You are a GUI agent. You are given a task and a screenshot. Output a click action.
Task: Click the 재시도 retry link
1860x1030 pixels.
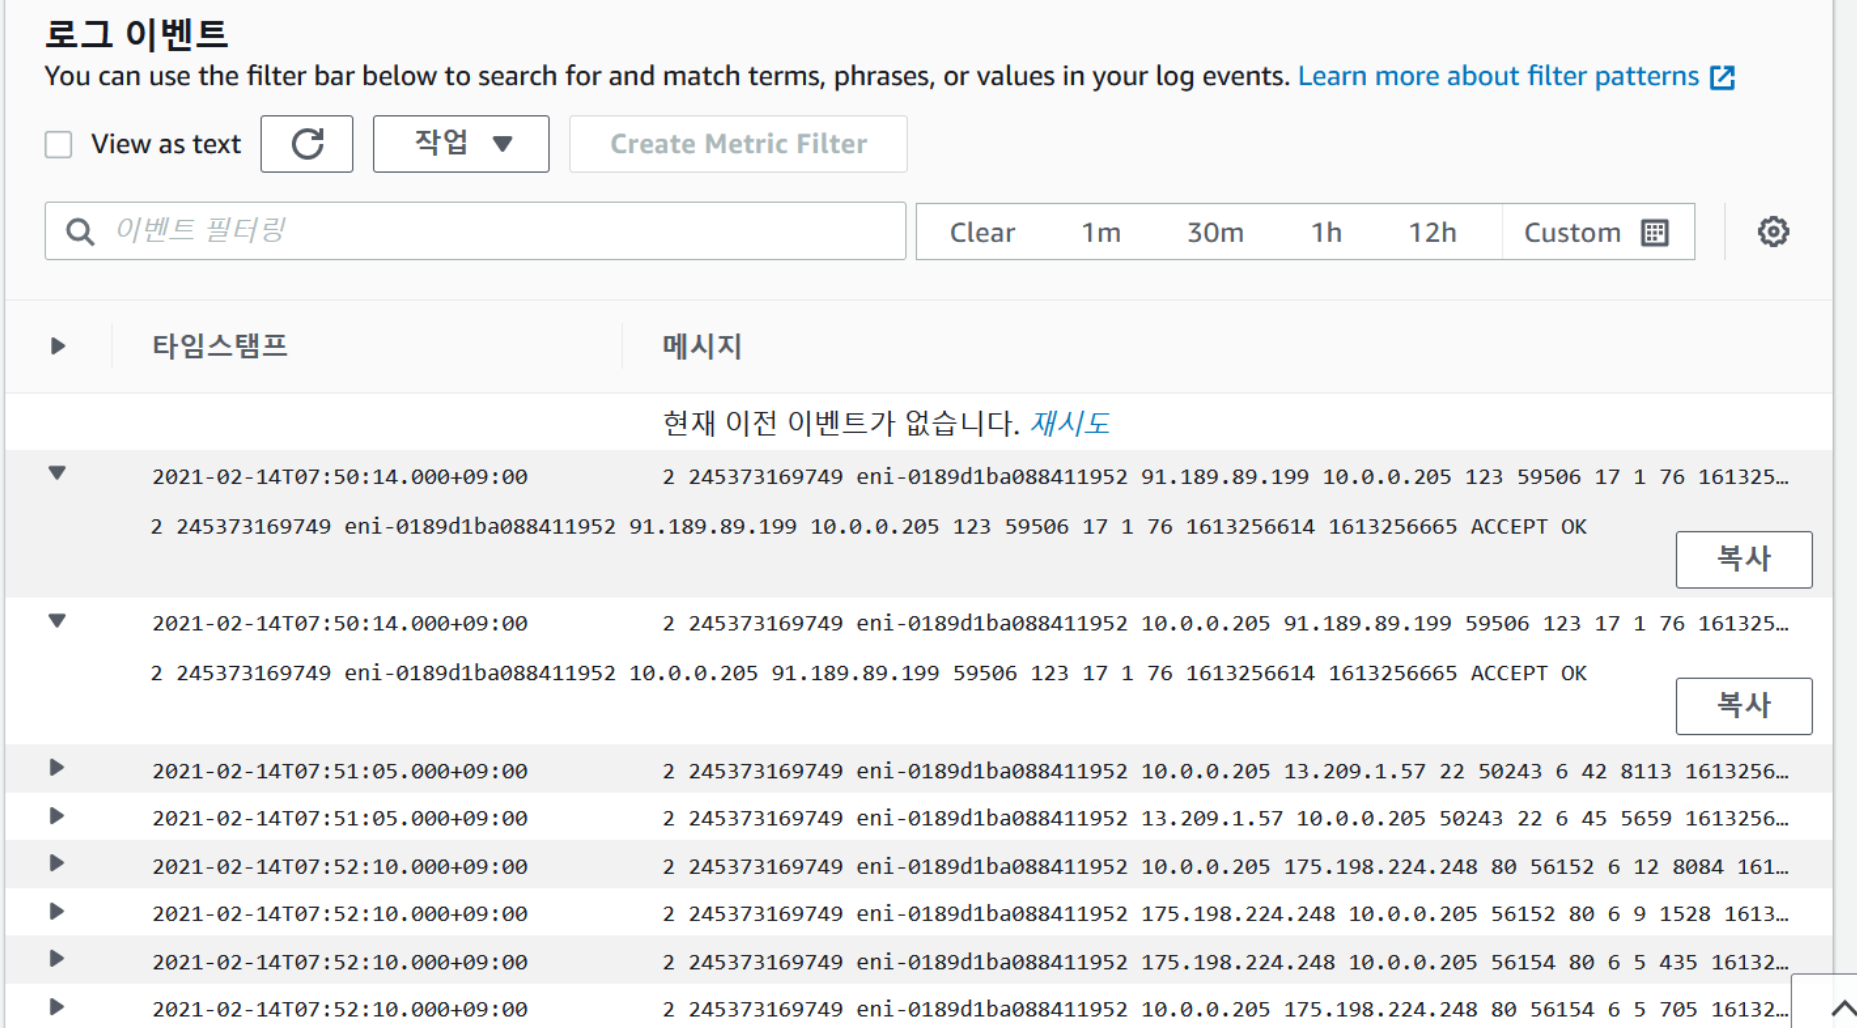coord(1070,423)
